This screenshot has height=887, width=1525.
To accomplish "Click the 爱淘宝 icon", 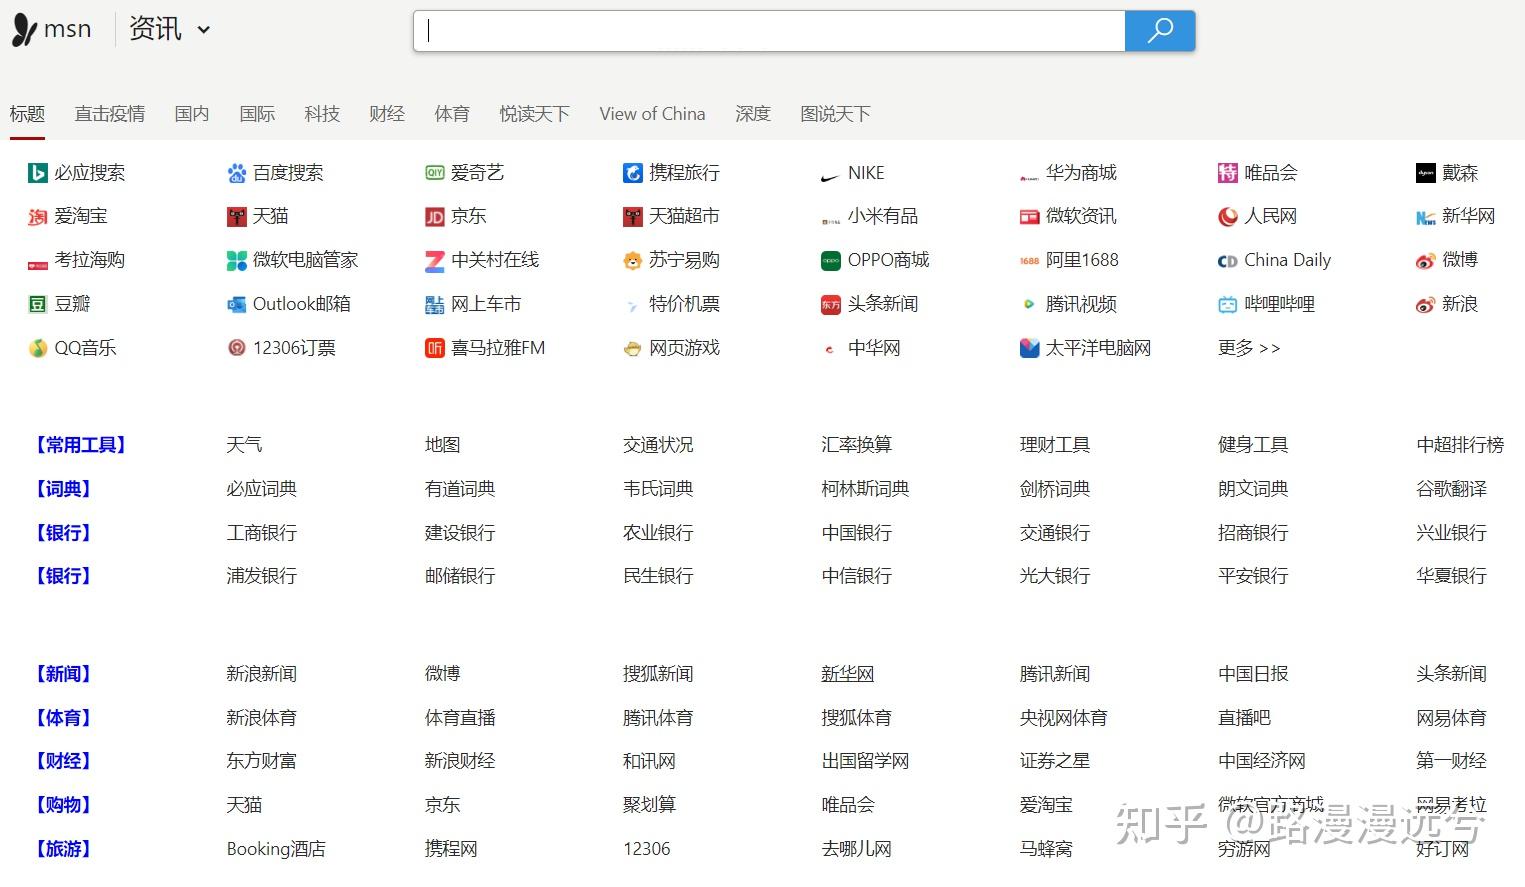I will point(37,217).
